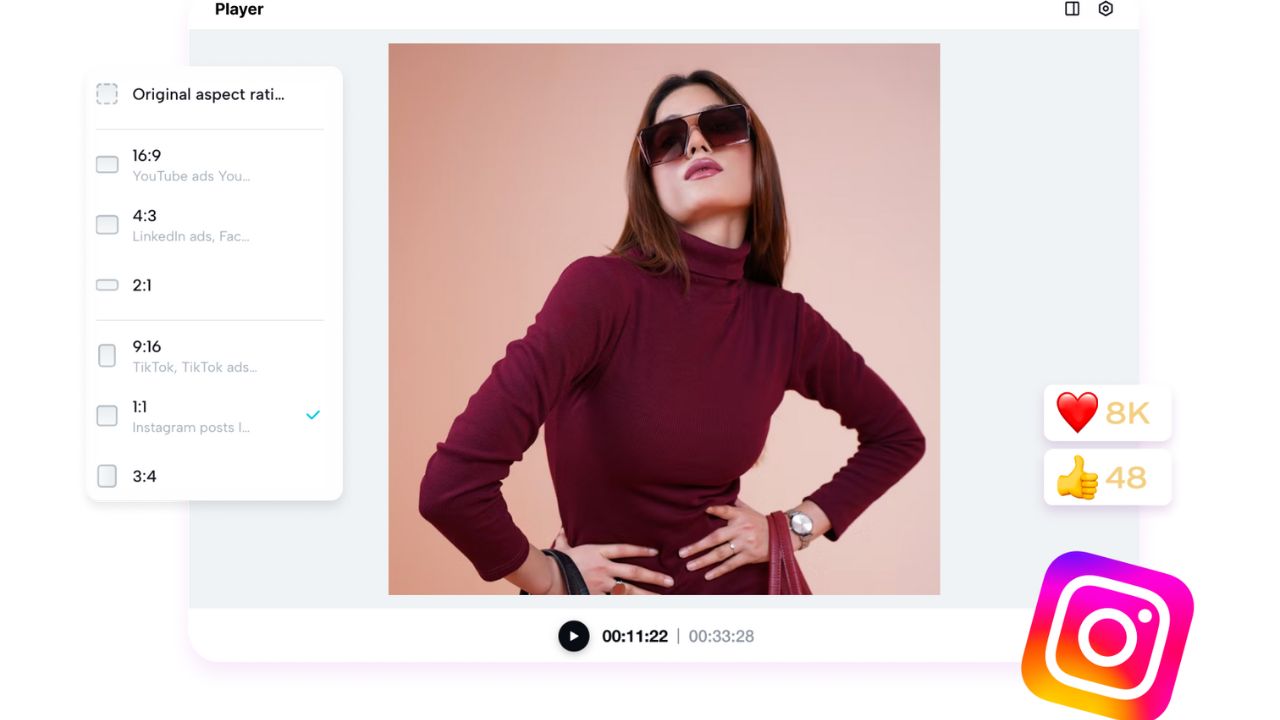Click the 48 thumbs-up badge

coord(1107,477)
